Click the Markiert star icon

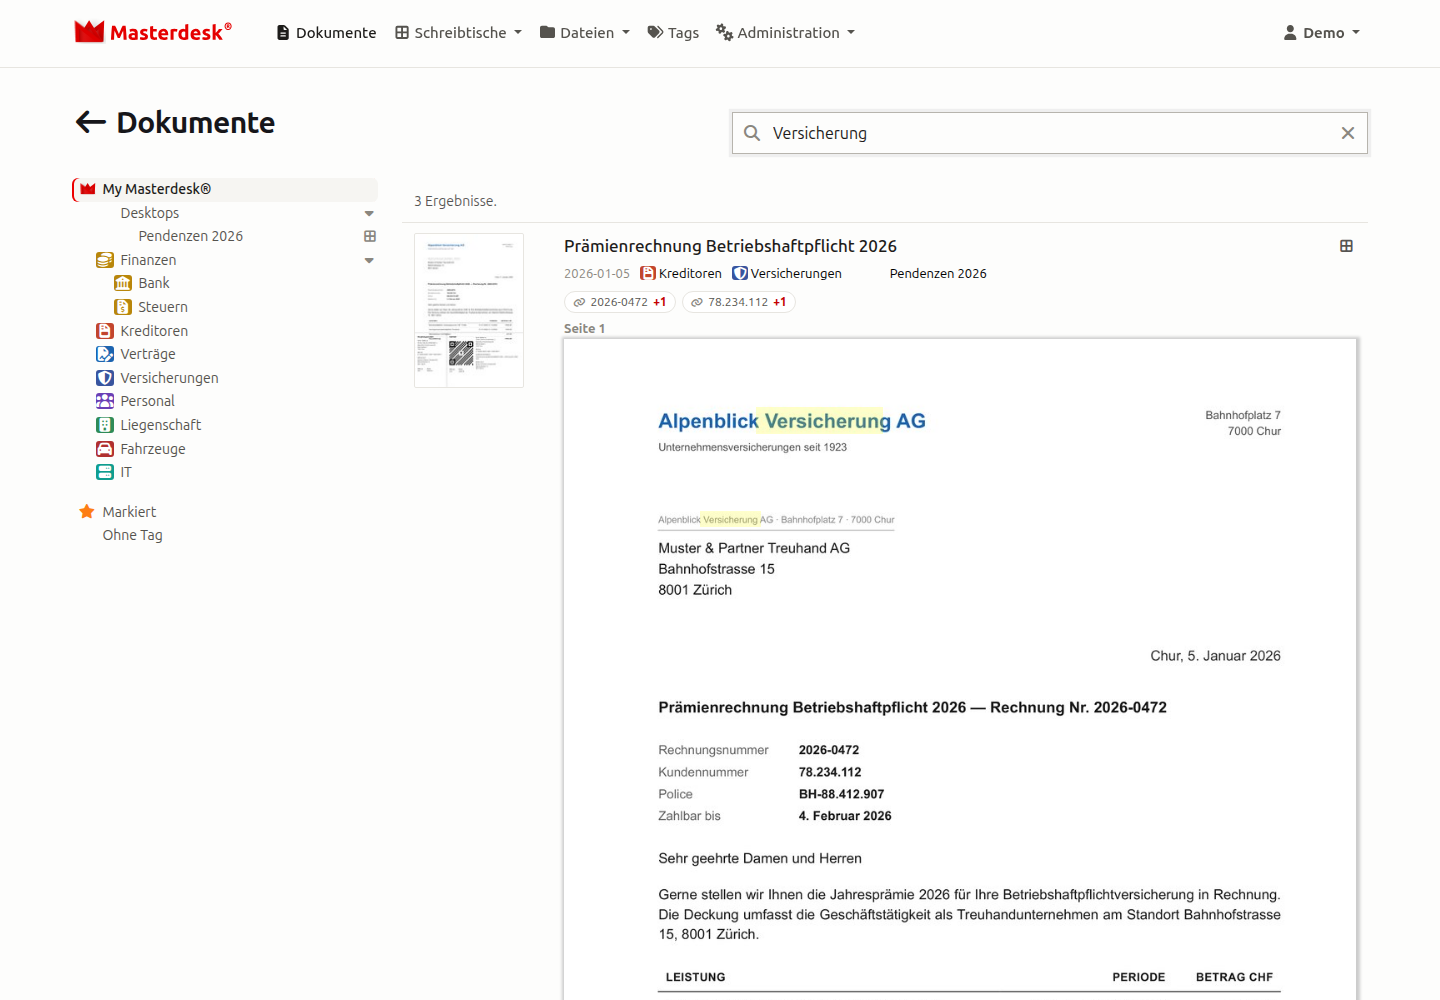(x=87, y=511)
